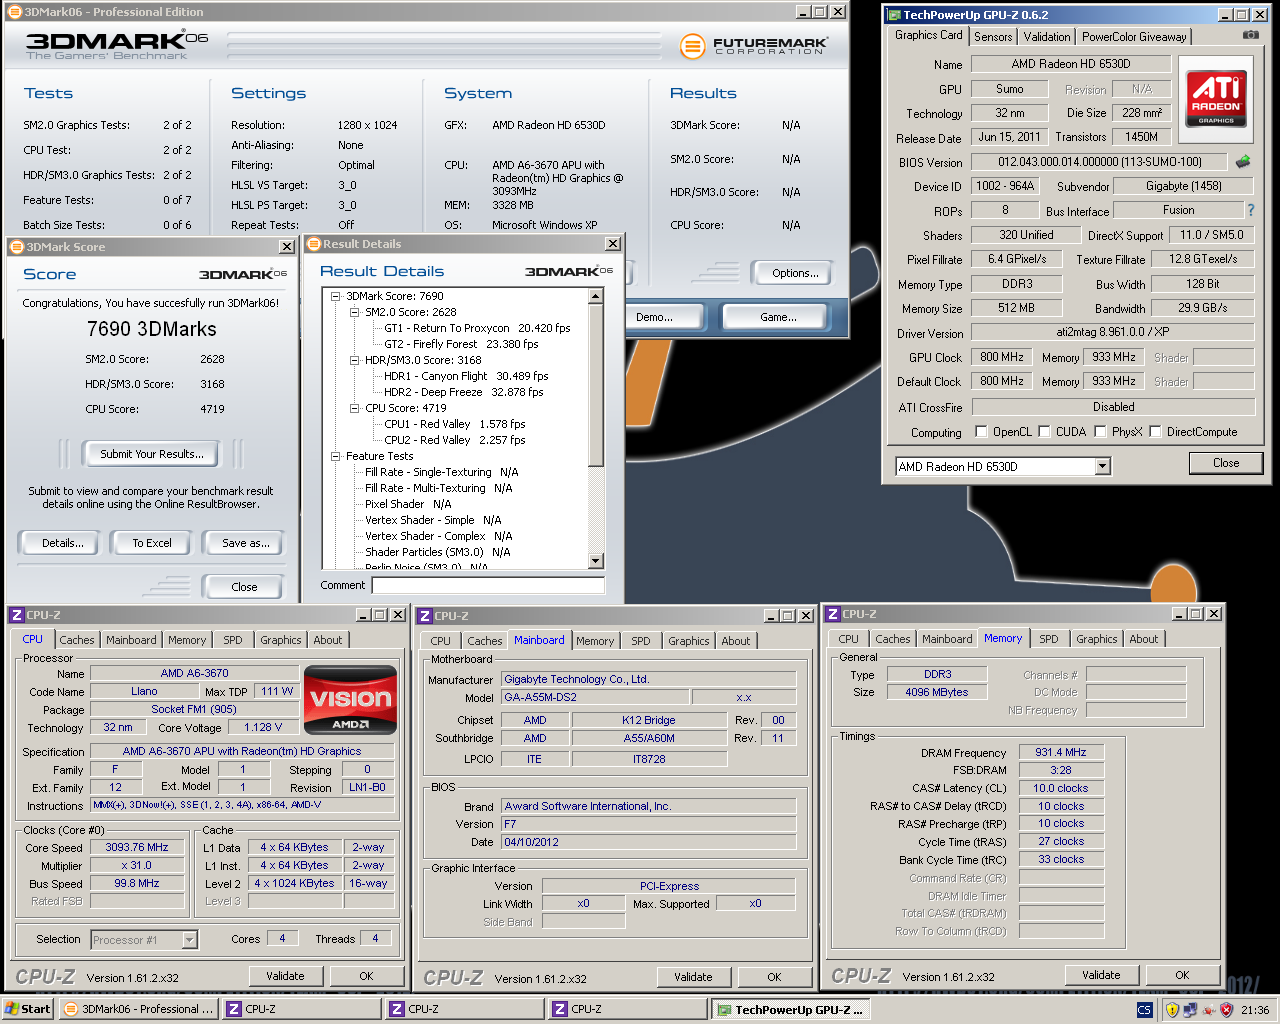Viewport: 1280px width, 1024px height.
Task: Enable the CUDA checkbox
Action: click(1044, 432)
